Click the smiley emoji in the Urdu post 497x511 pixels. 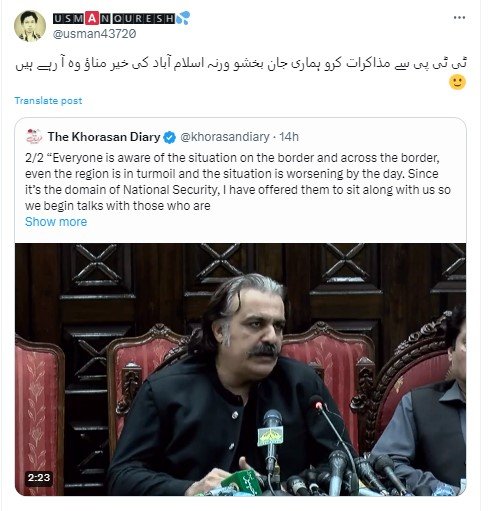click(x=457, y=82)
